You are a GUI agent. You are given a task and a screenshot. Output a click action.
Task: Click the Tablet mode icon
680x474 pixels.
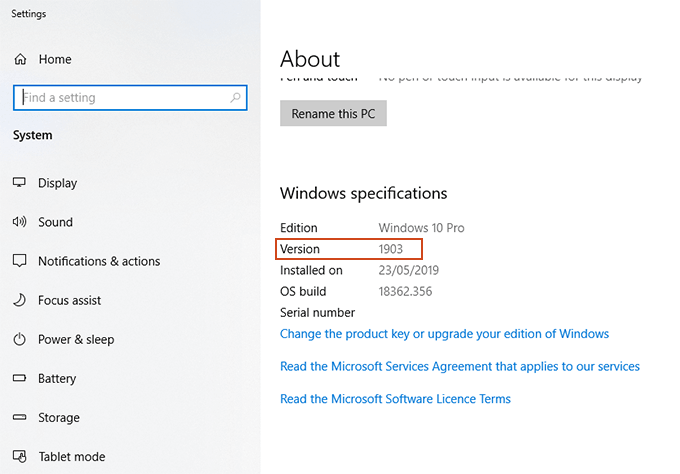pyautogui.click(x=19, y=457)
